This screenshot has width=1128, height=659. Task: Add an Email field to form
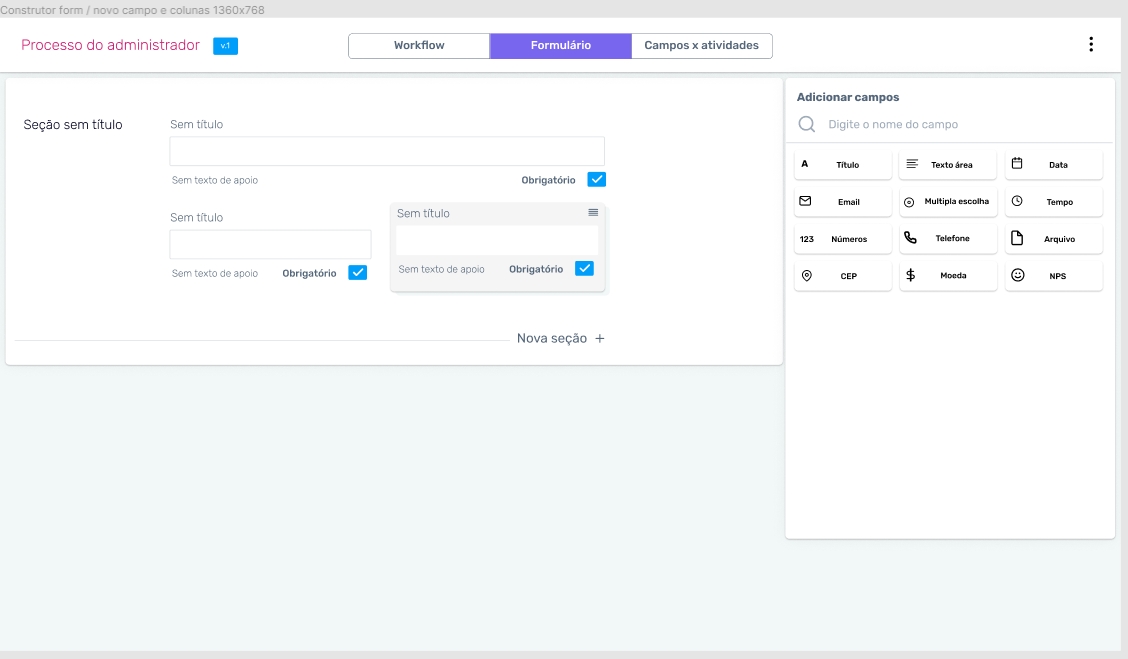tap(843, 202)
